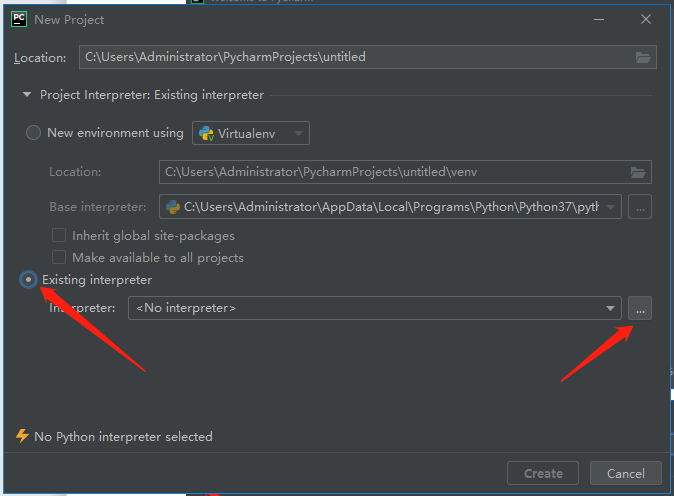Open the Virtualenv environment type dropdown
Screen dimensions: 674x496
click(251, 133)
